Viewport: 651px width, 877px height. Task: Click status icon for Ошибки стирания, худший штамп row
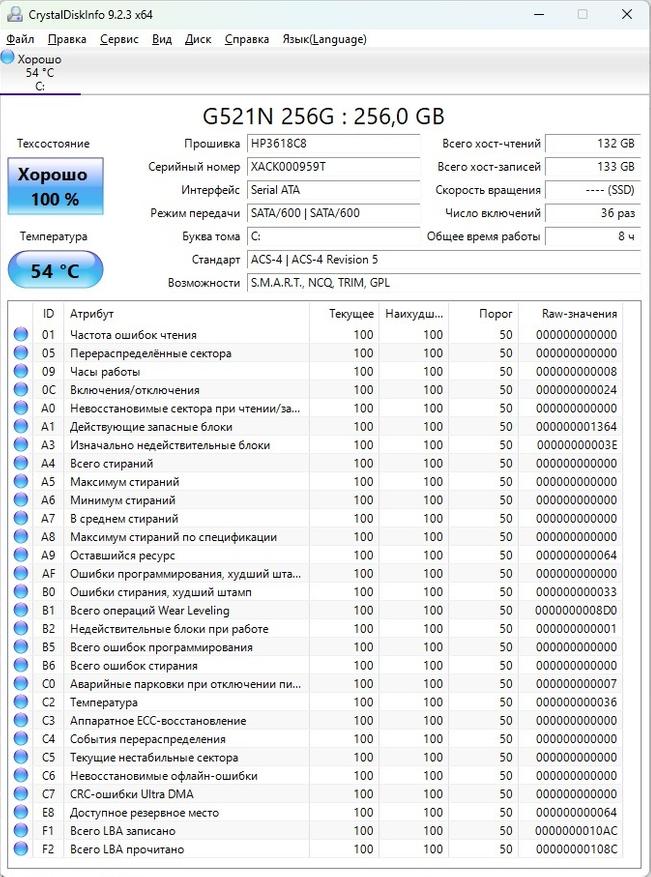pos(21,592)
